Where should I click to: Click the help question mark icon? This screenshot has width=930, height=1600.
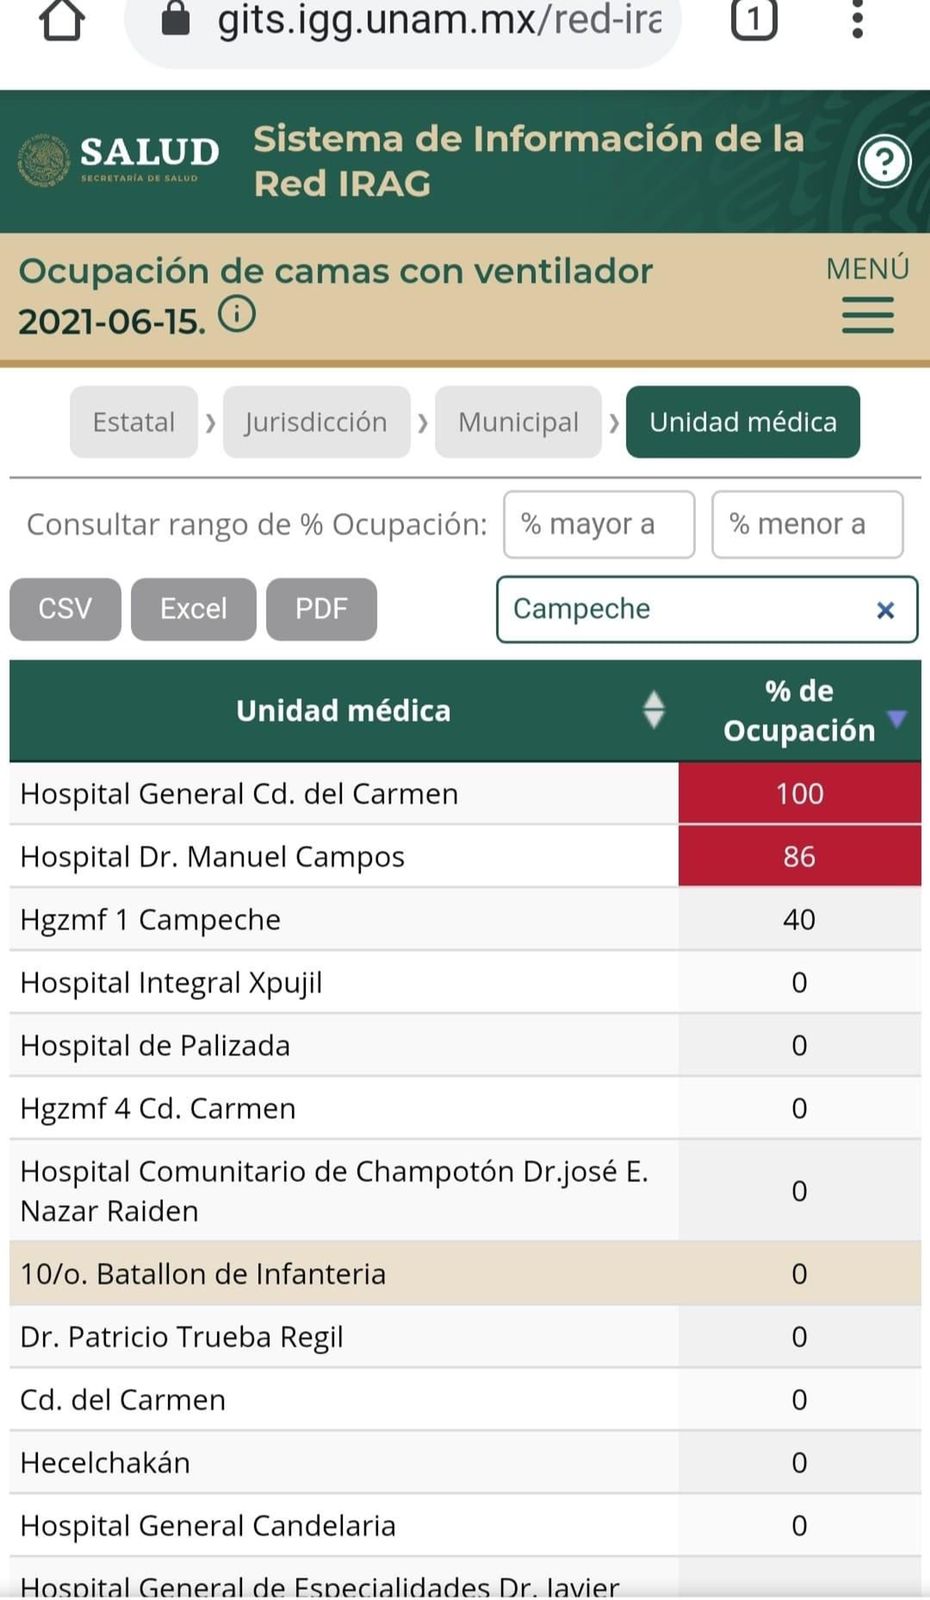click(x=884, y=162)
